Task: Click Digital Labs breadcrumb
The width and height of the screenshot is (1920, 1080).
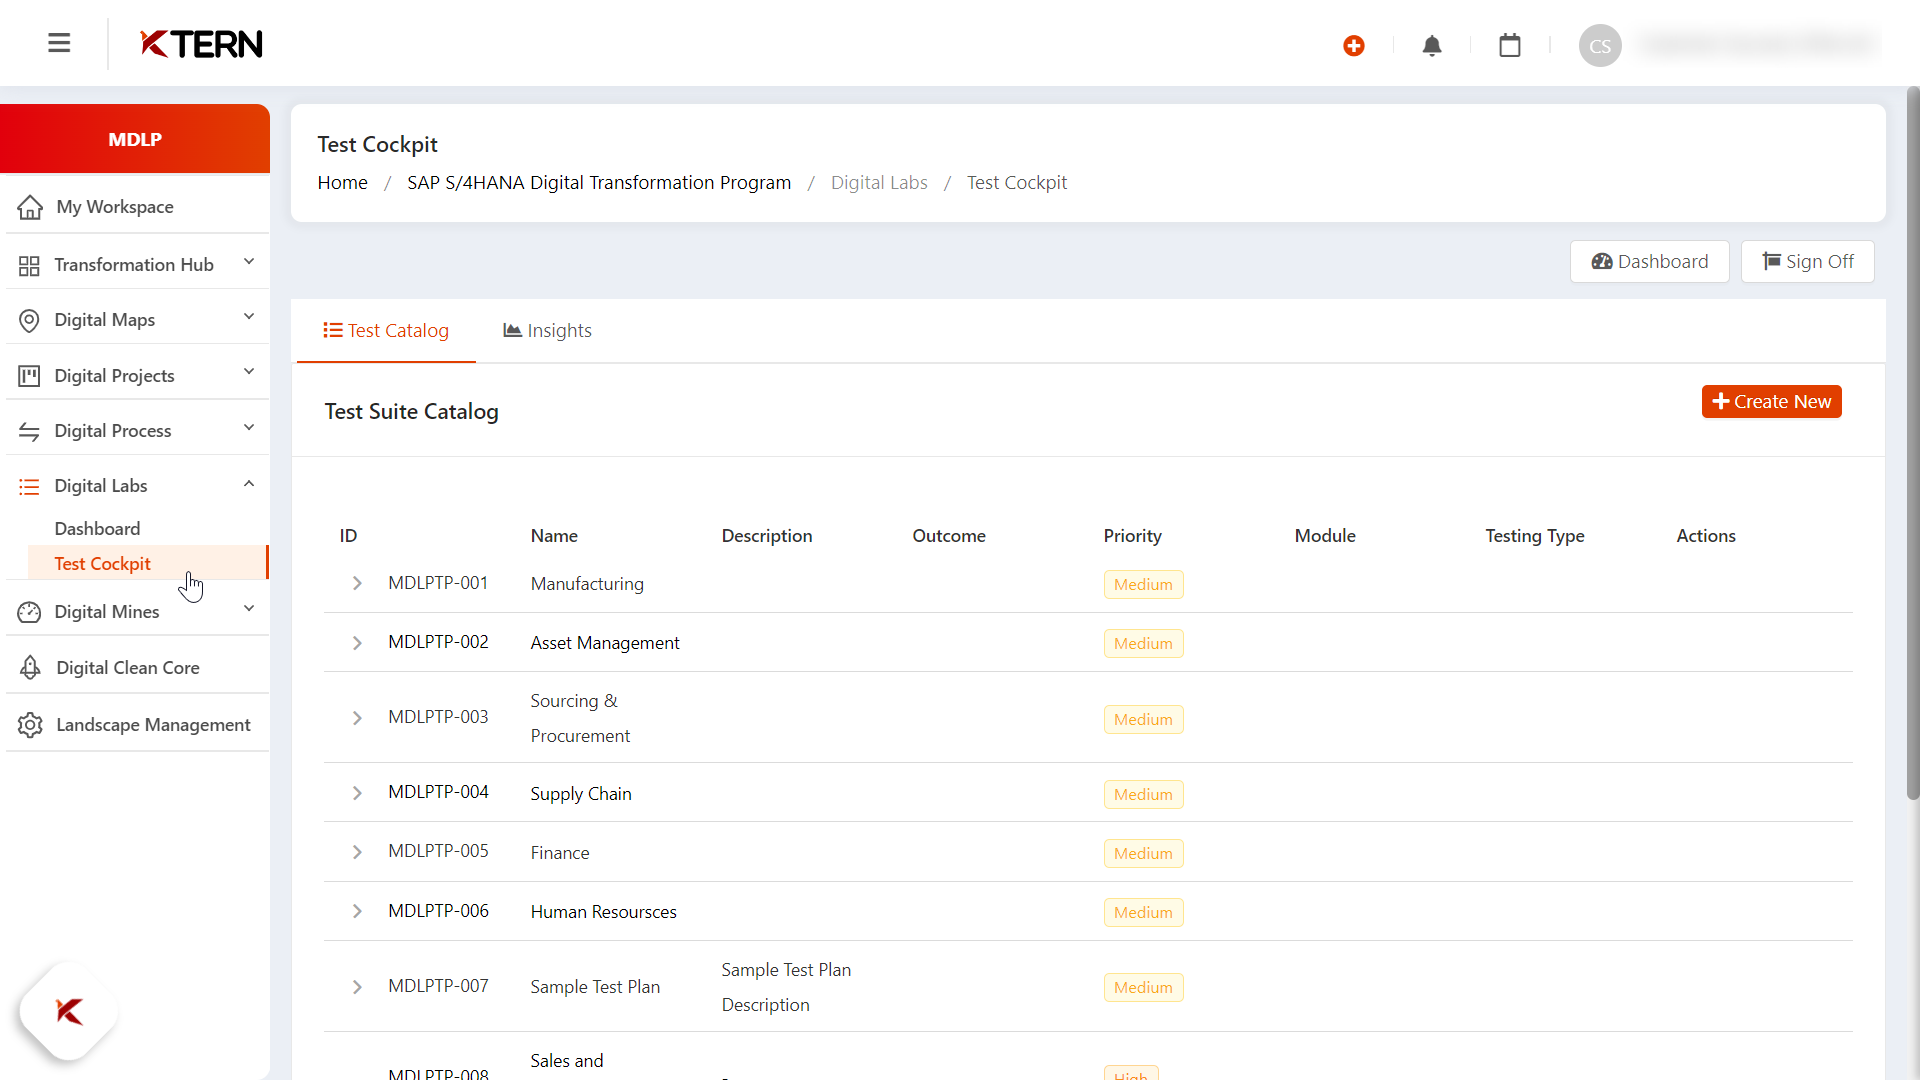Action: (x=879, y=182)
